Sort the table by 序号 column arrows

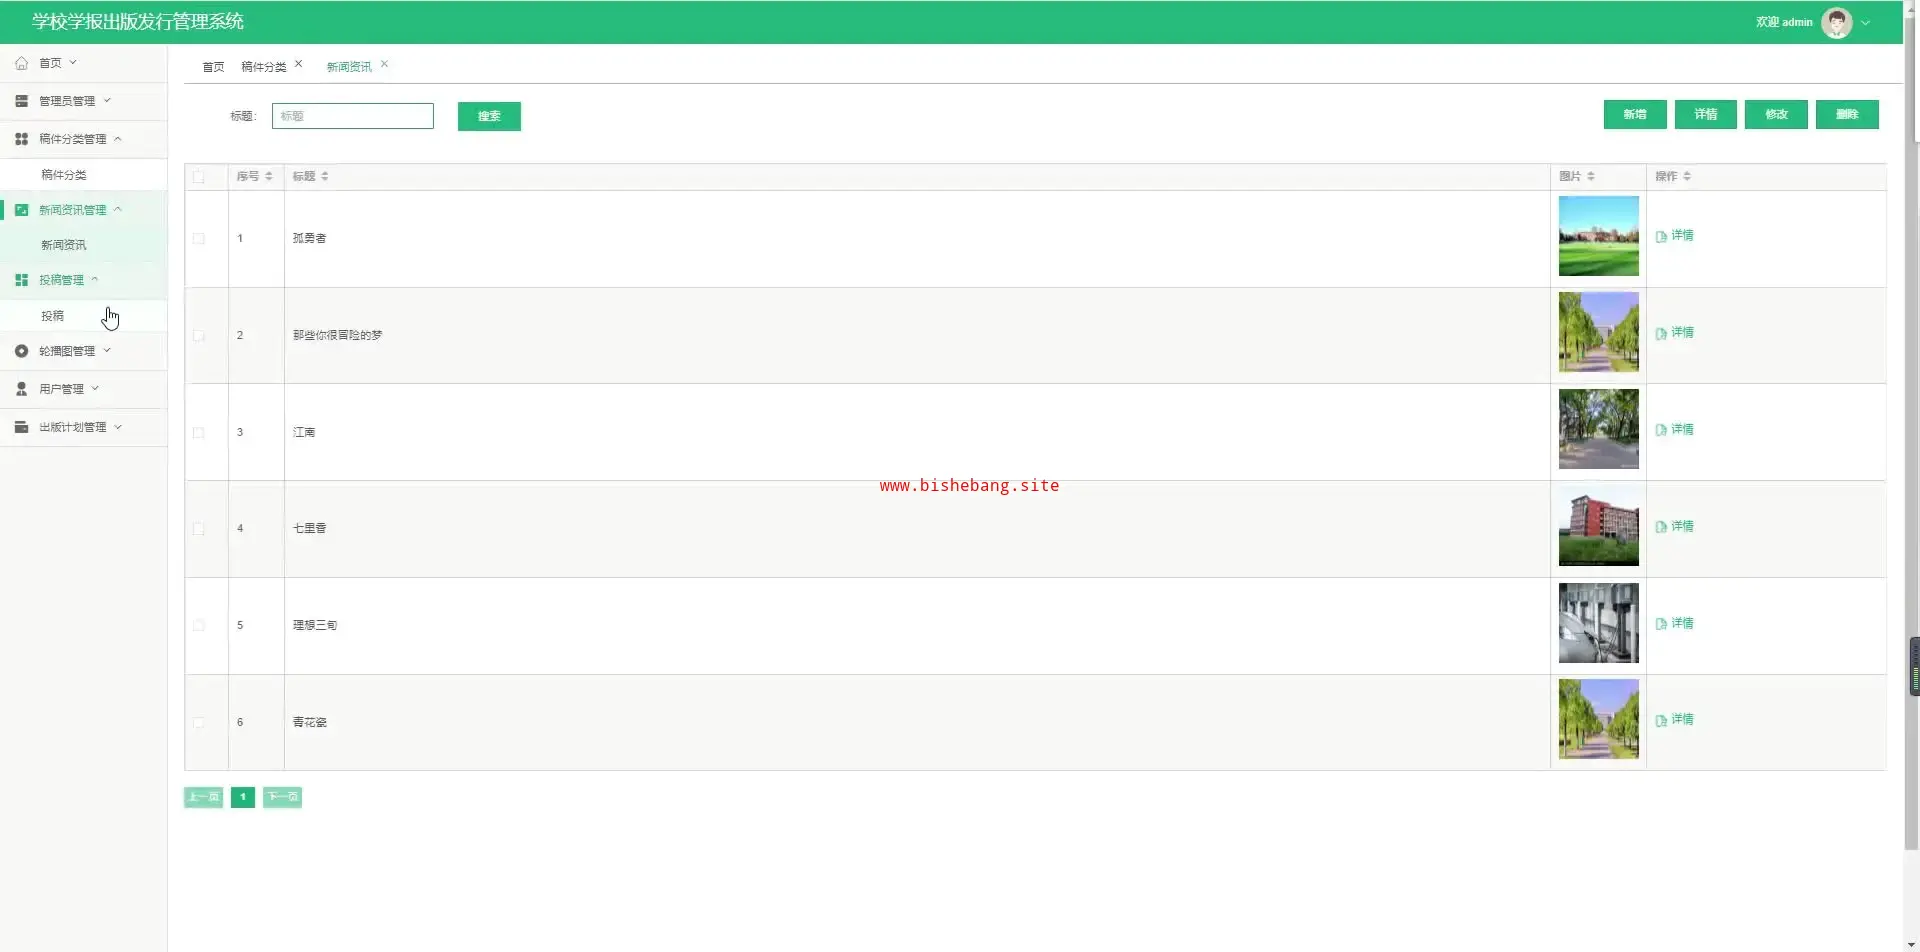point(268,176)
